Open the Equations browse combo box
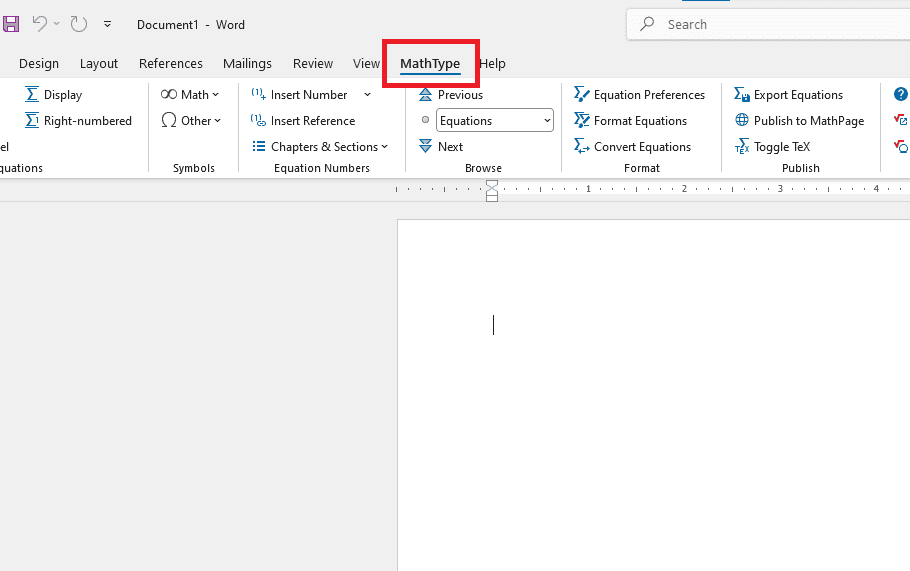This screenshot has width=910, height=571. point(494,120)
